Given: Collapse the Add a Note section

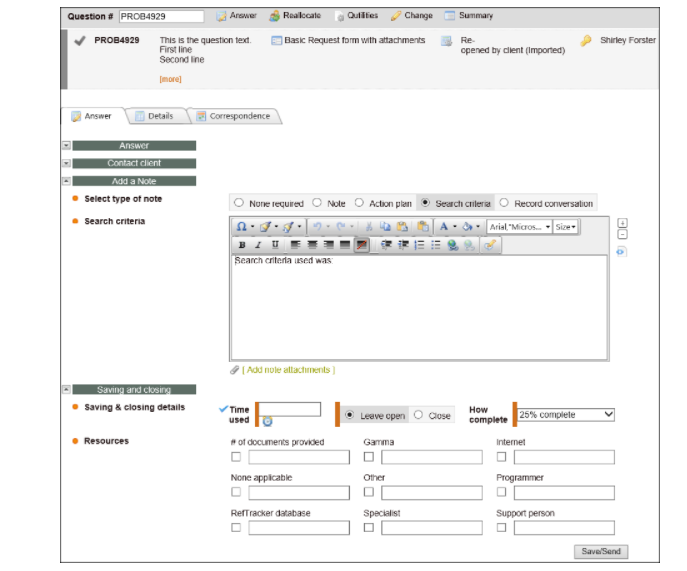Looking at the screenshot, I should tap(66, 181).
